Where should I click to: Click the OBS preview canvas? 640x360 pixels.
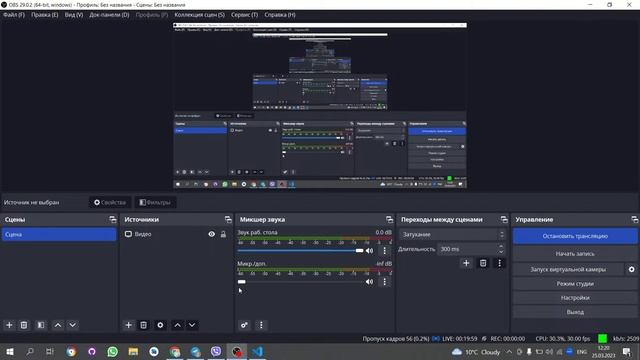[320, 106]
